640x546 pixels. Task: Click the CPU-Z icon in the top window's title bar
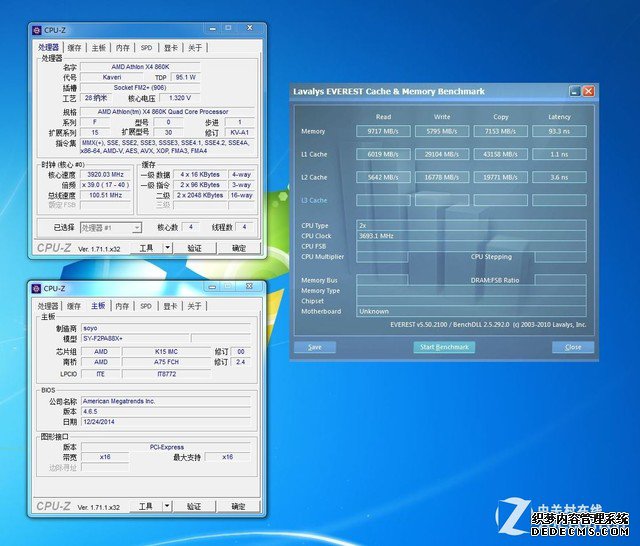click(37, 30)
